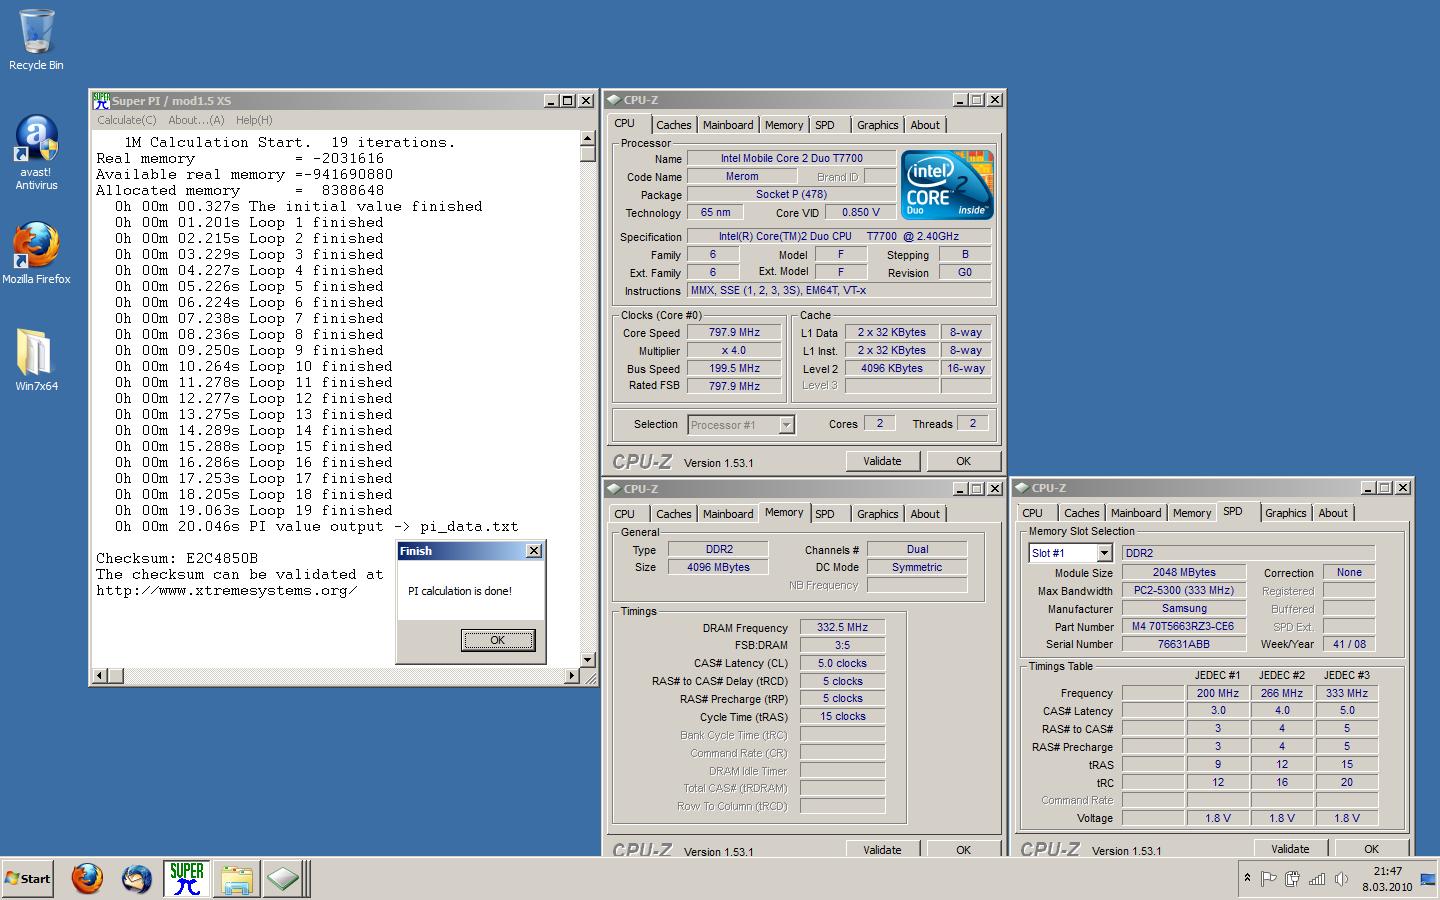Click Super PI horizontal scrollbar left arrow
1440x900 pixels.
click(99, 676)
